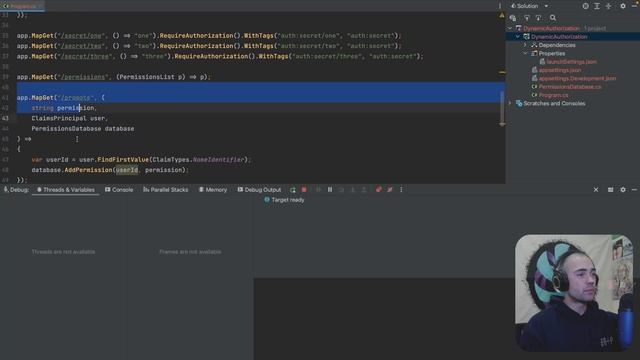Minimize the Debug tool window
The image size is (640, 360).
click(634, 190)
